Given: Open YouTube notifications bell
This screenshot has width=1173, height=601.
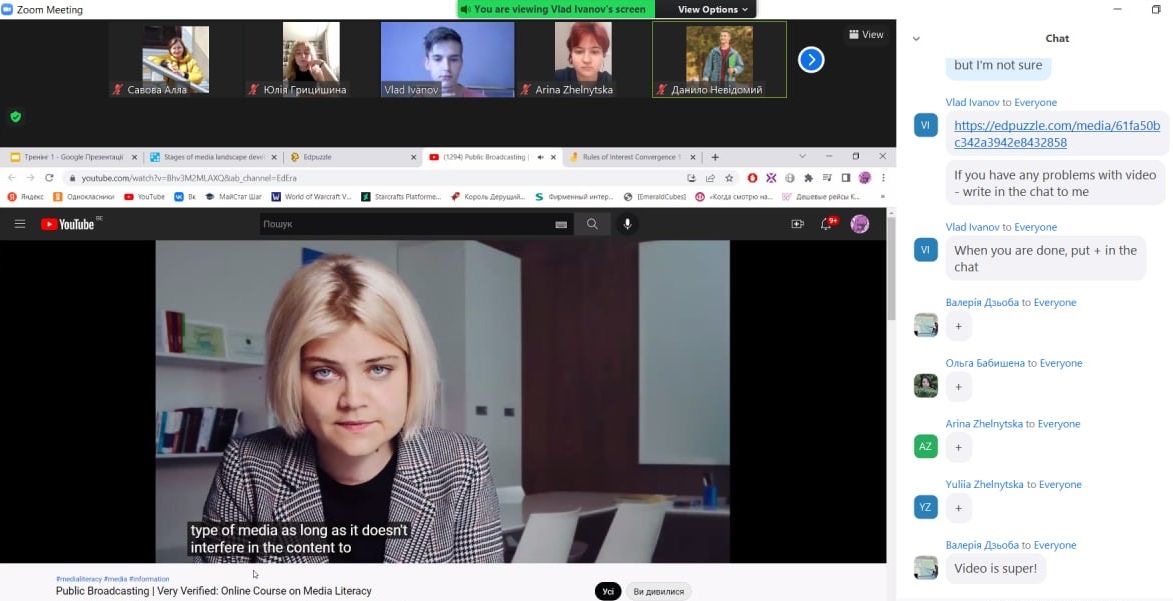Looking at the screenshot, I should (826, 224).
